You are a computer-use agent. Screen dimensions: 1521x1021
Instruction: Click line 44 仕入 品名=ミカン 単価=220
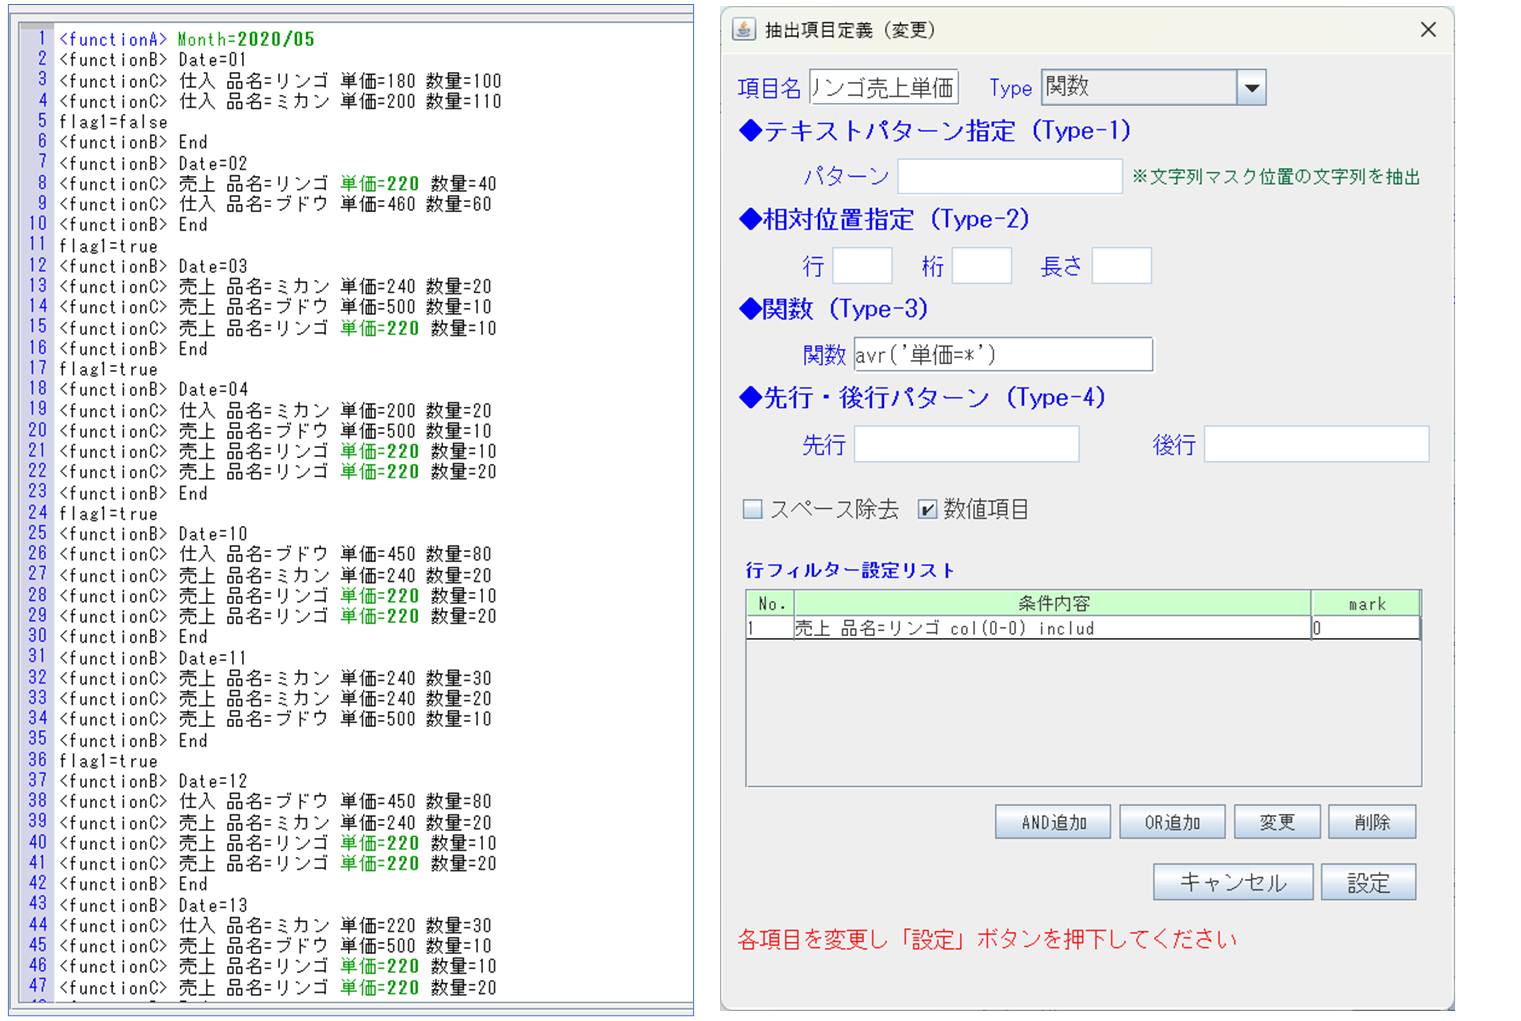(297, 926)
